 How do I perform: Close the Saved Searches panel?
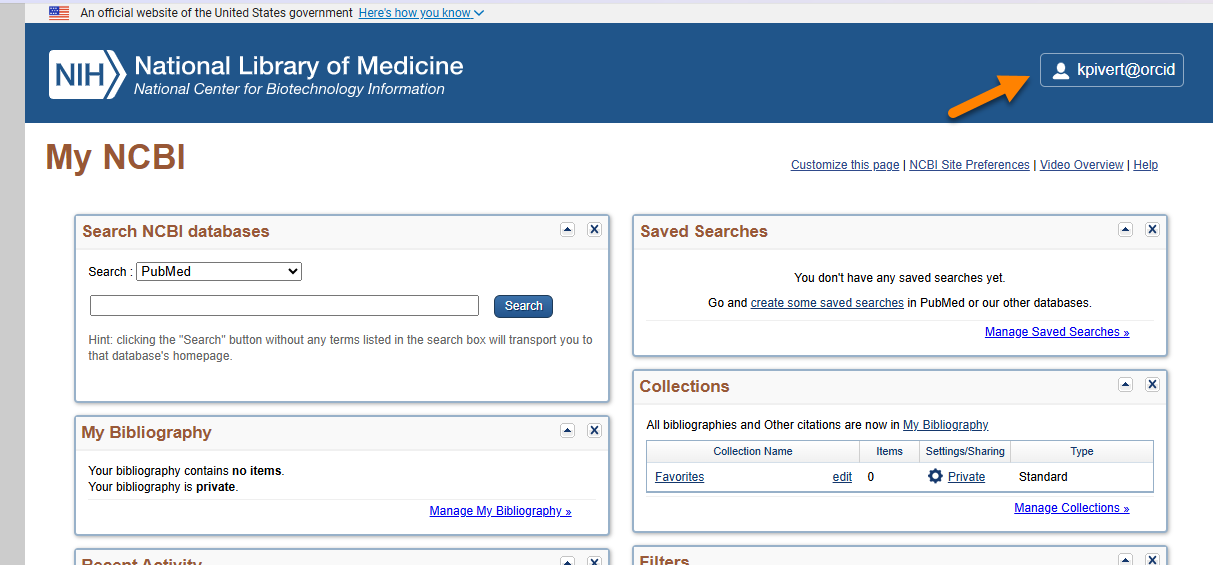tap(1152, 229)
